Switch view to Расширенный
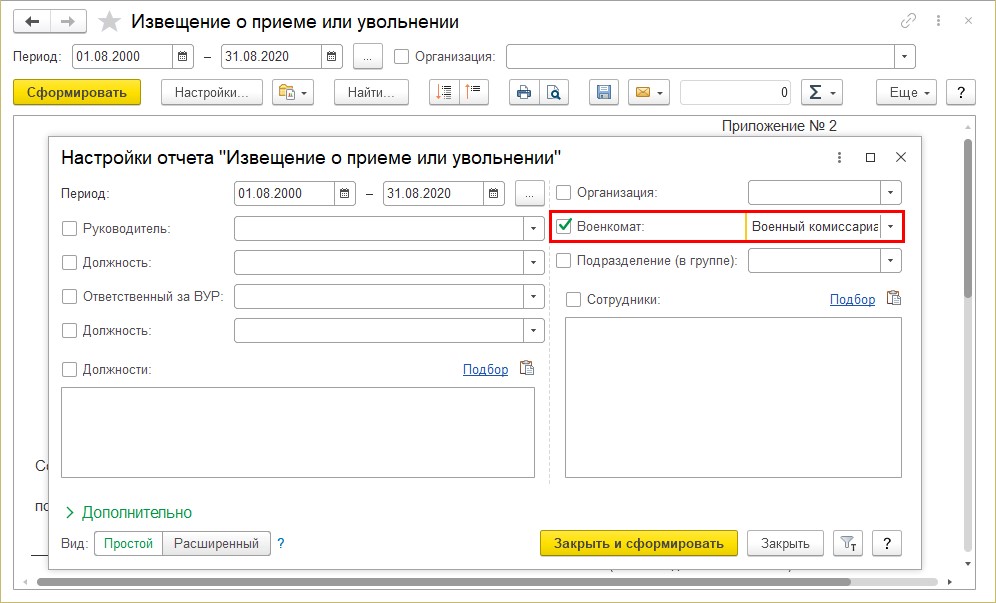The image size is (996, 603). point(217,543)
